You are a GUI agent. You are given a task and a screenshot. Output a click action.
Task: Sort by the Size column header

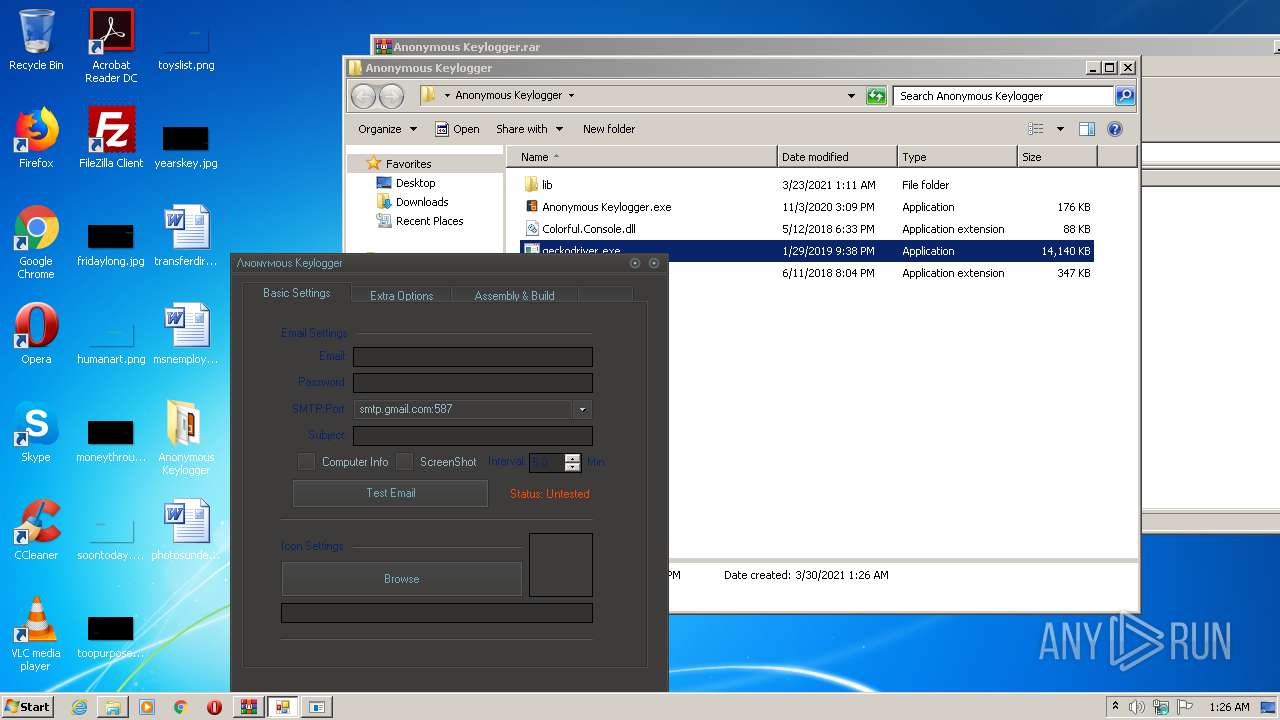(1057, 157)
